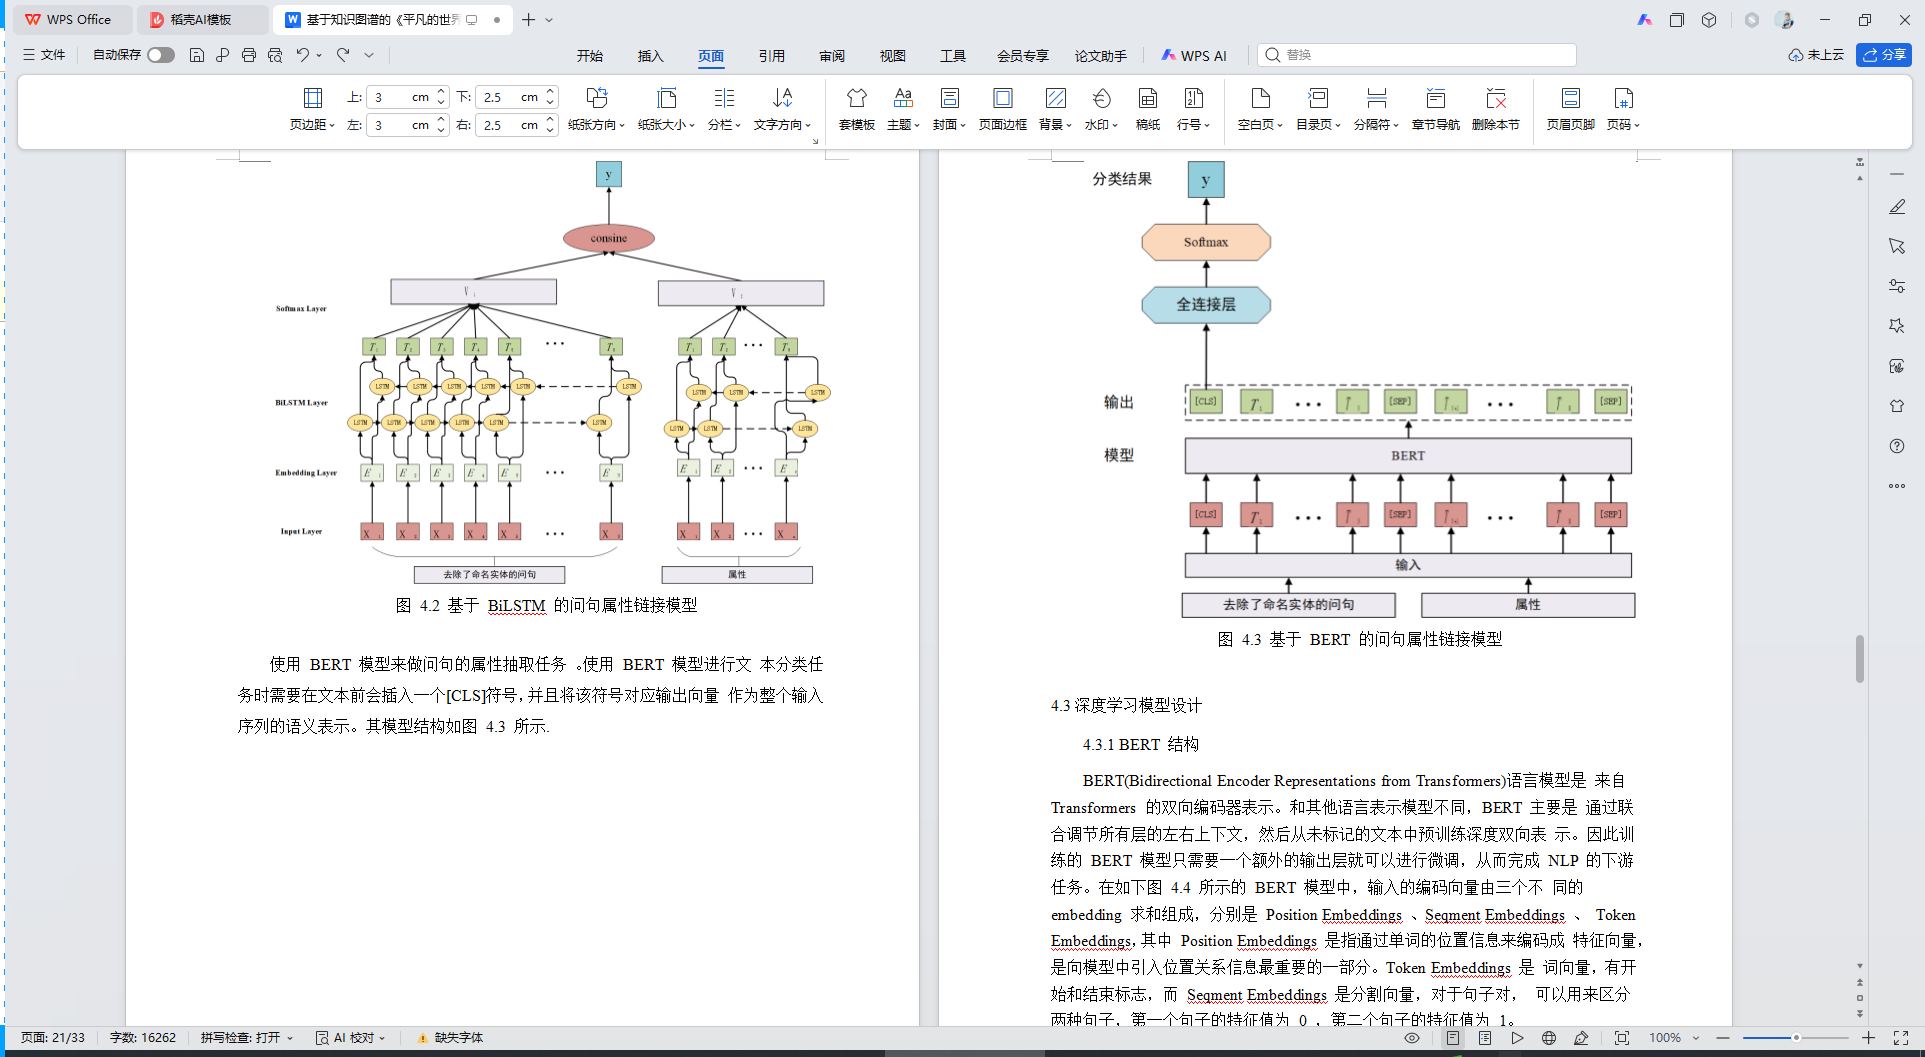The image size is (1925, 1057).
Task: Switch to the 视图 ribbon tab
Action: click(x=892, y=56)
